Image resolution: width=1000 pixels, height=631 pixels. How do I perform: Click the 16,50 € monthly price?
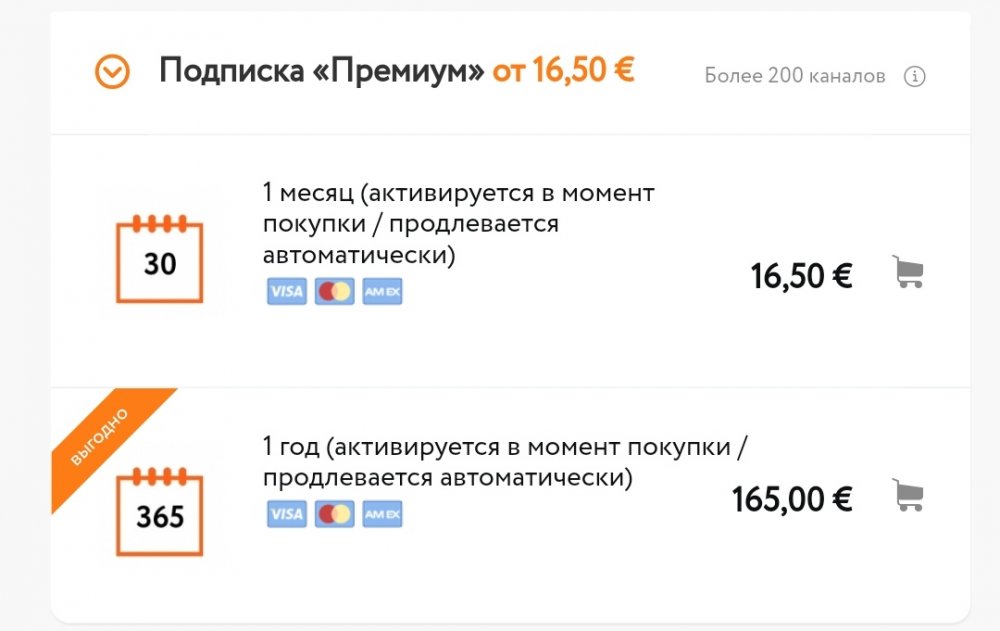click(x=801, y=275)
